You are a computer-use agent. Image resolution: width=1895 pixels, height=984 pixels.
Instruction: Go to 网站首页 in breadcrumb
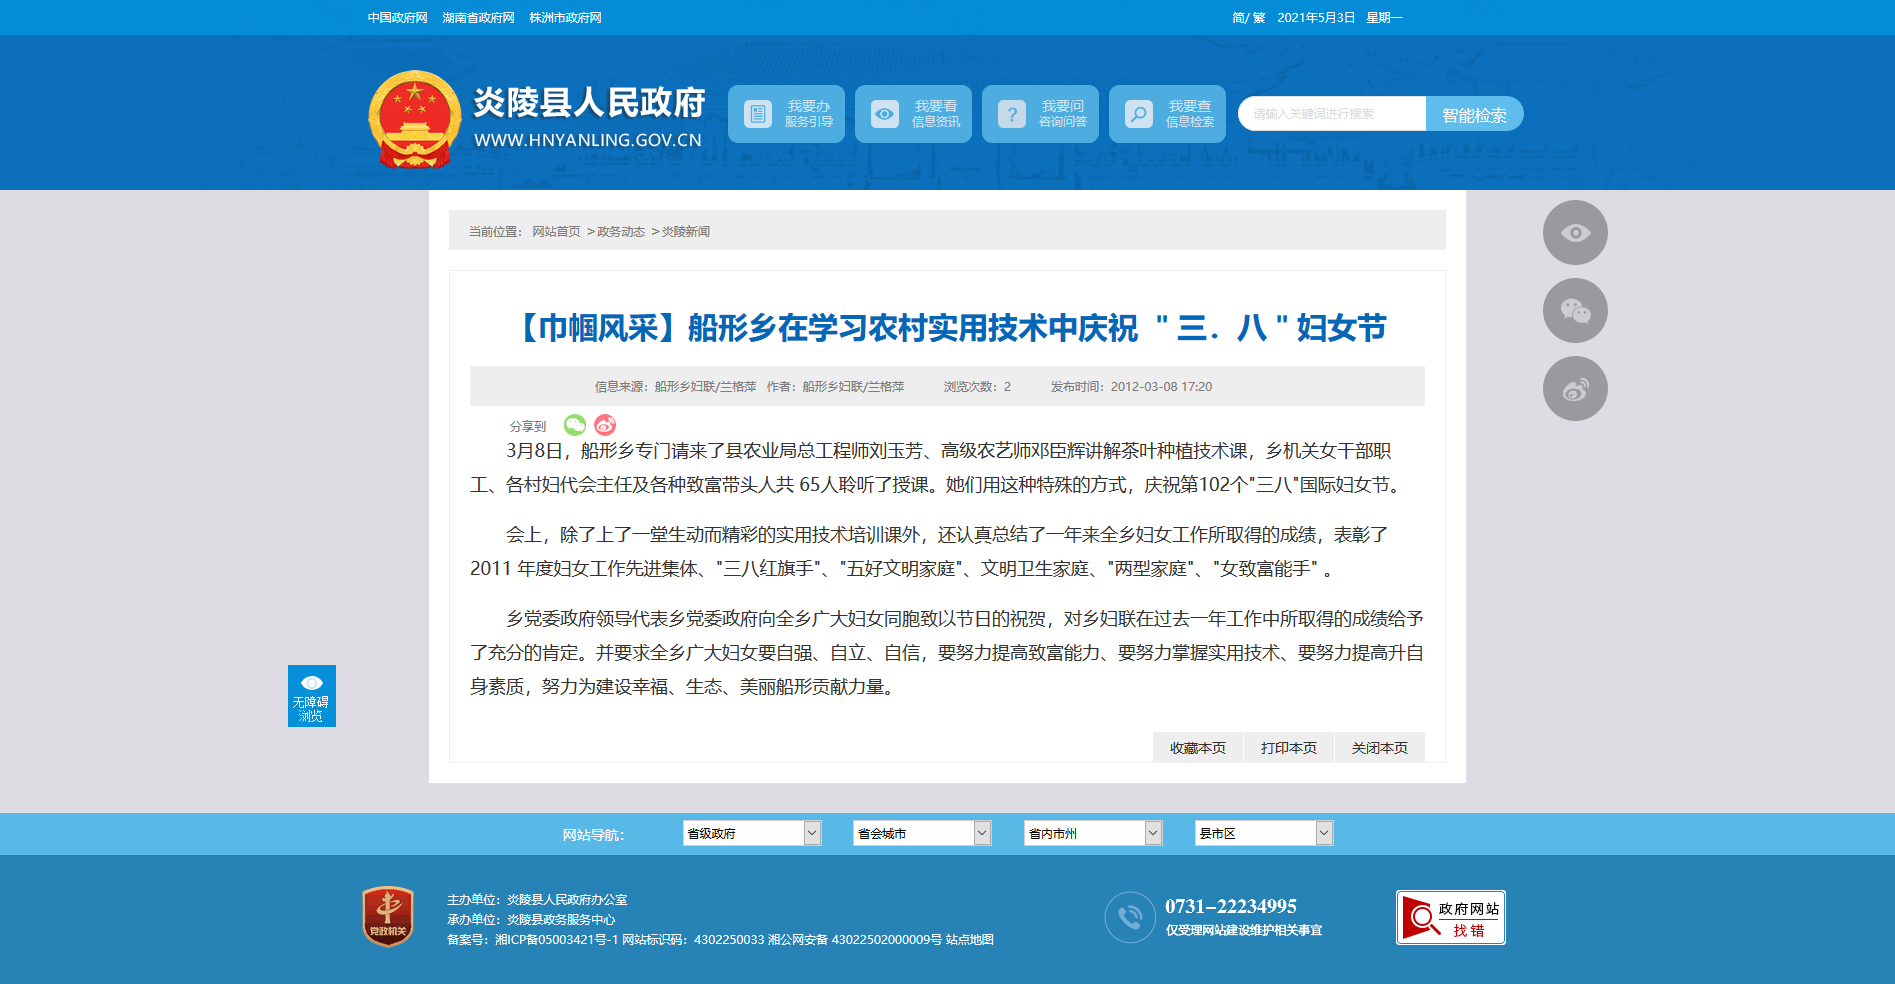556,232
